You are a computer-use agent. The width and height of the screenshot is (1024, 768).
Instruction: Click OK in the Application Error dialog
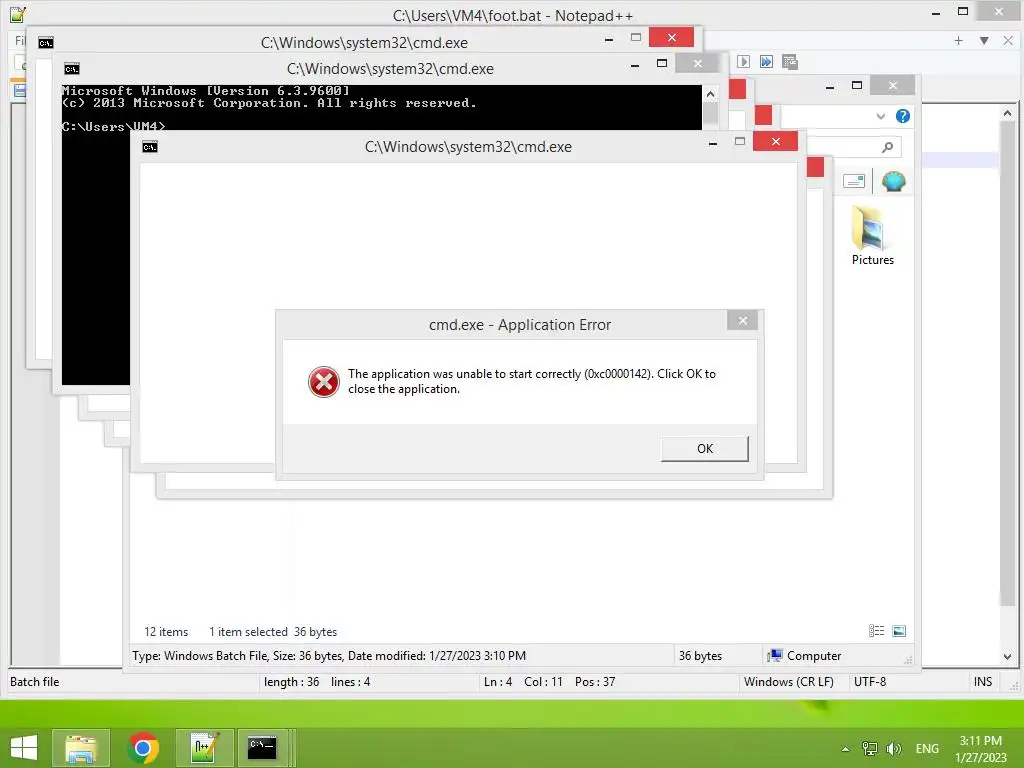click(705, 449)
